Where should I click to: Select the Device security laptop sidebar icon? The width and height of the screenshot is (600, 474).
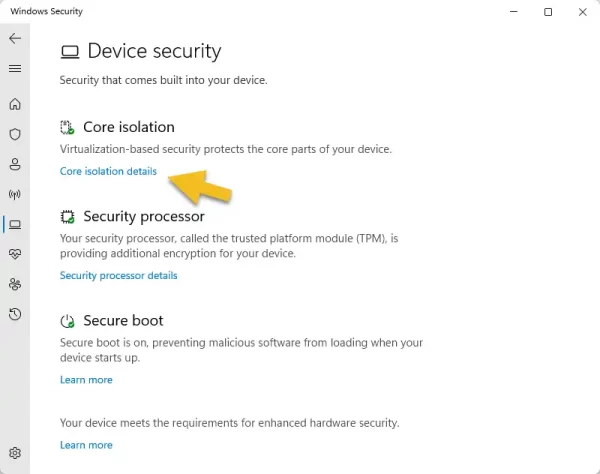point(15,224)
